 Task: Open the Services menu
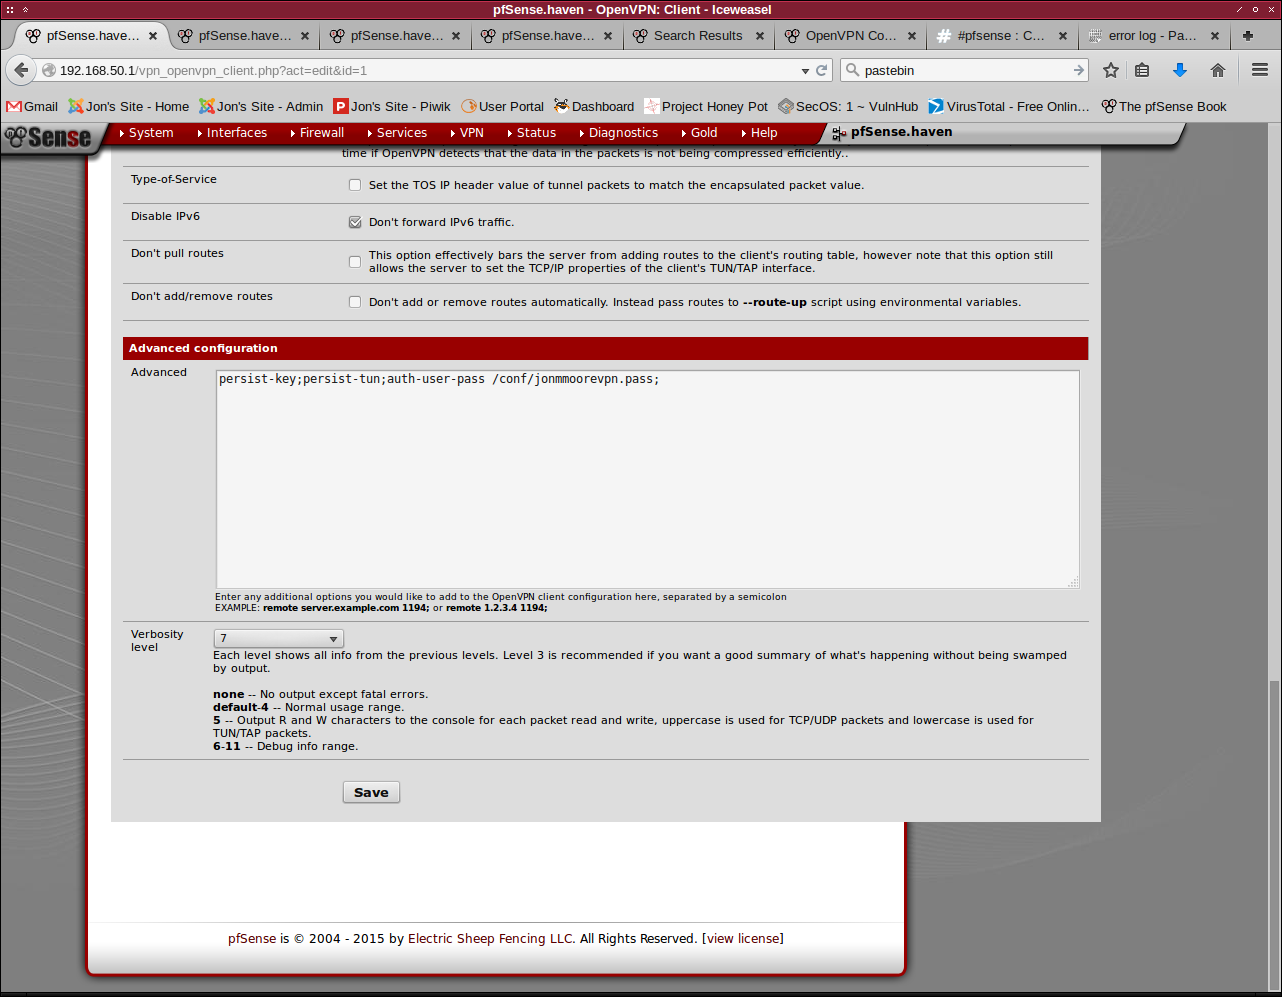tap(397, 133)
